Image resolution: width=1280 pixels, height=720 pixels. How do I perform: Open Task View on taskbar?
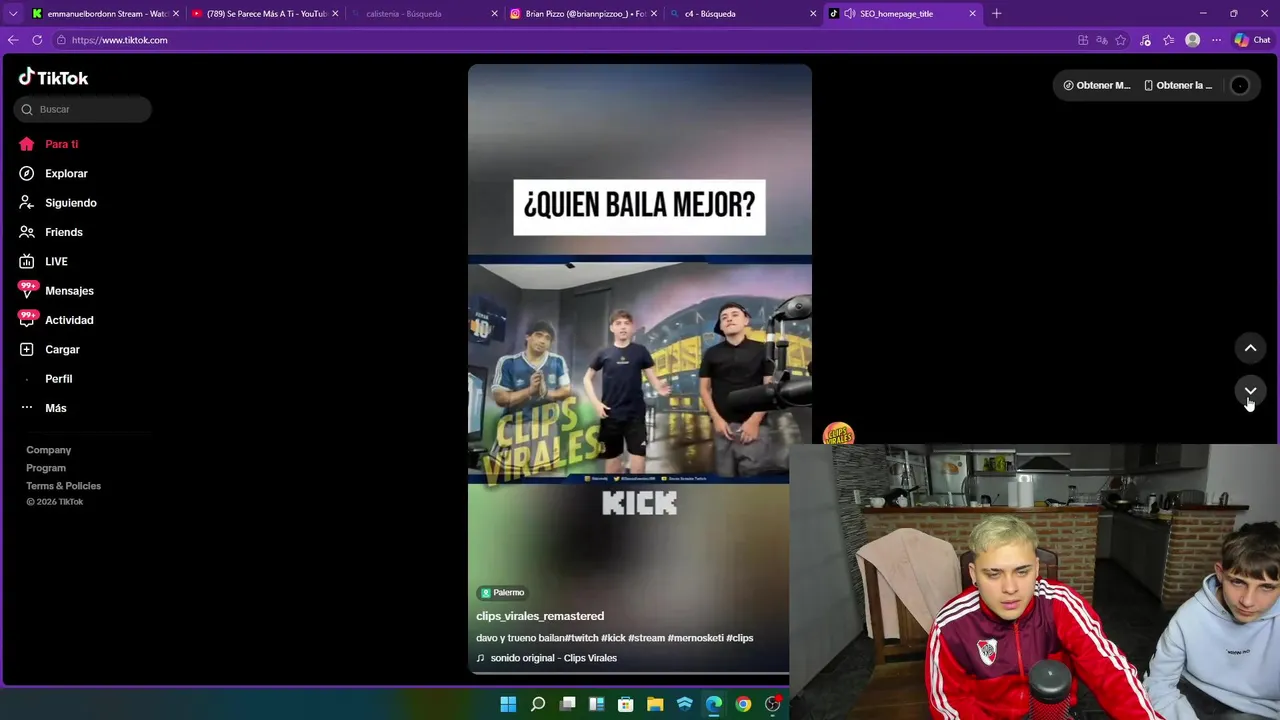click(567, 704)
